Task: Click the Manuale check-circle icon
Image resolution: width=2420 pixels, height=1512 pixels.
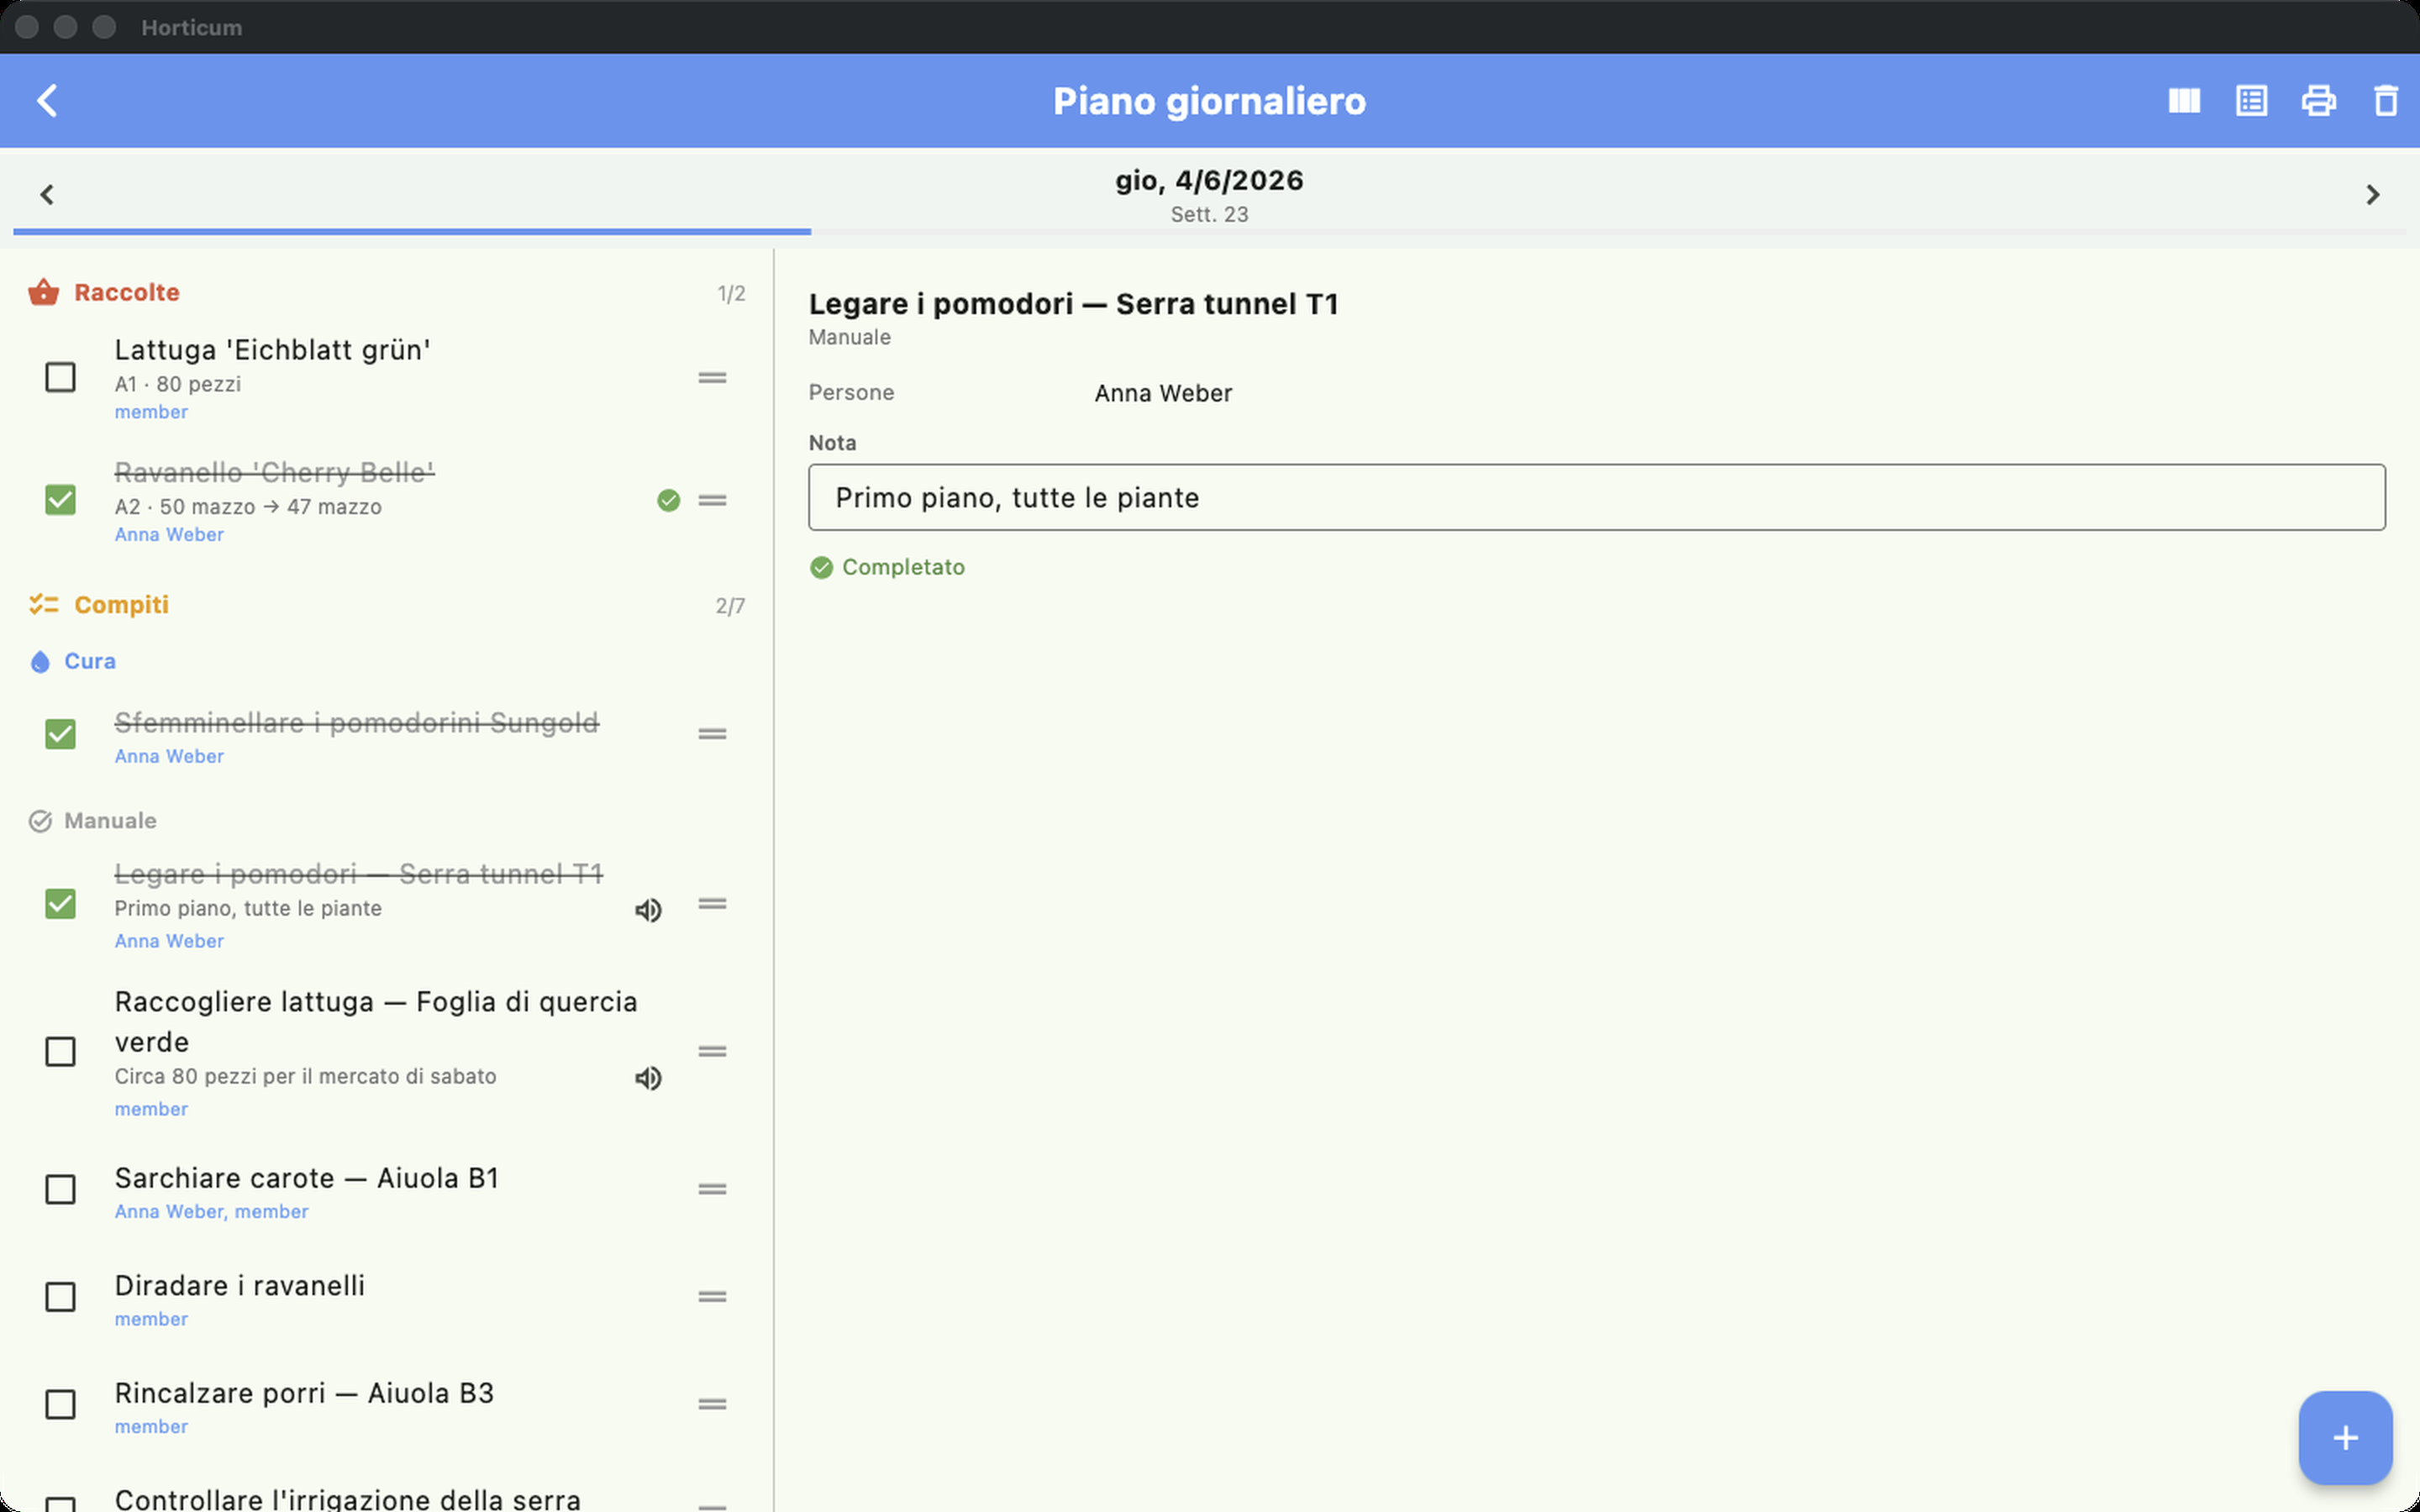Action: click(40, 821)
